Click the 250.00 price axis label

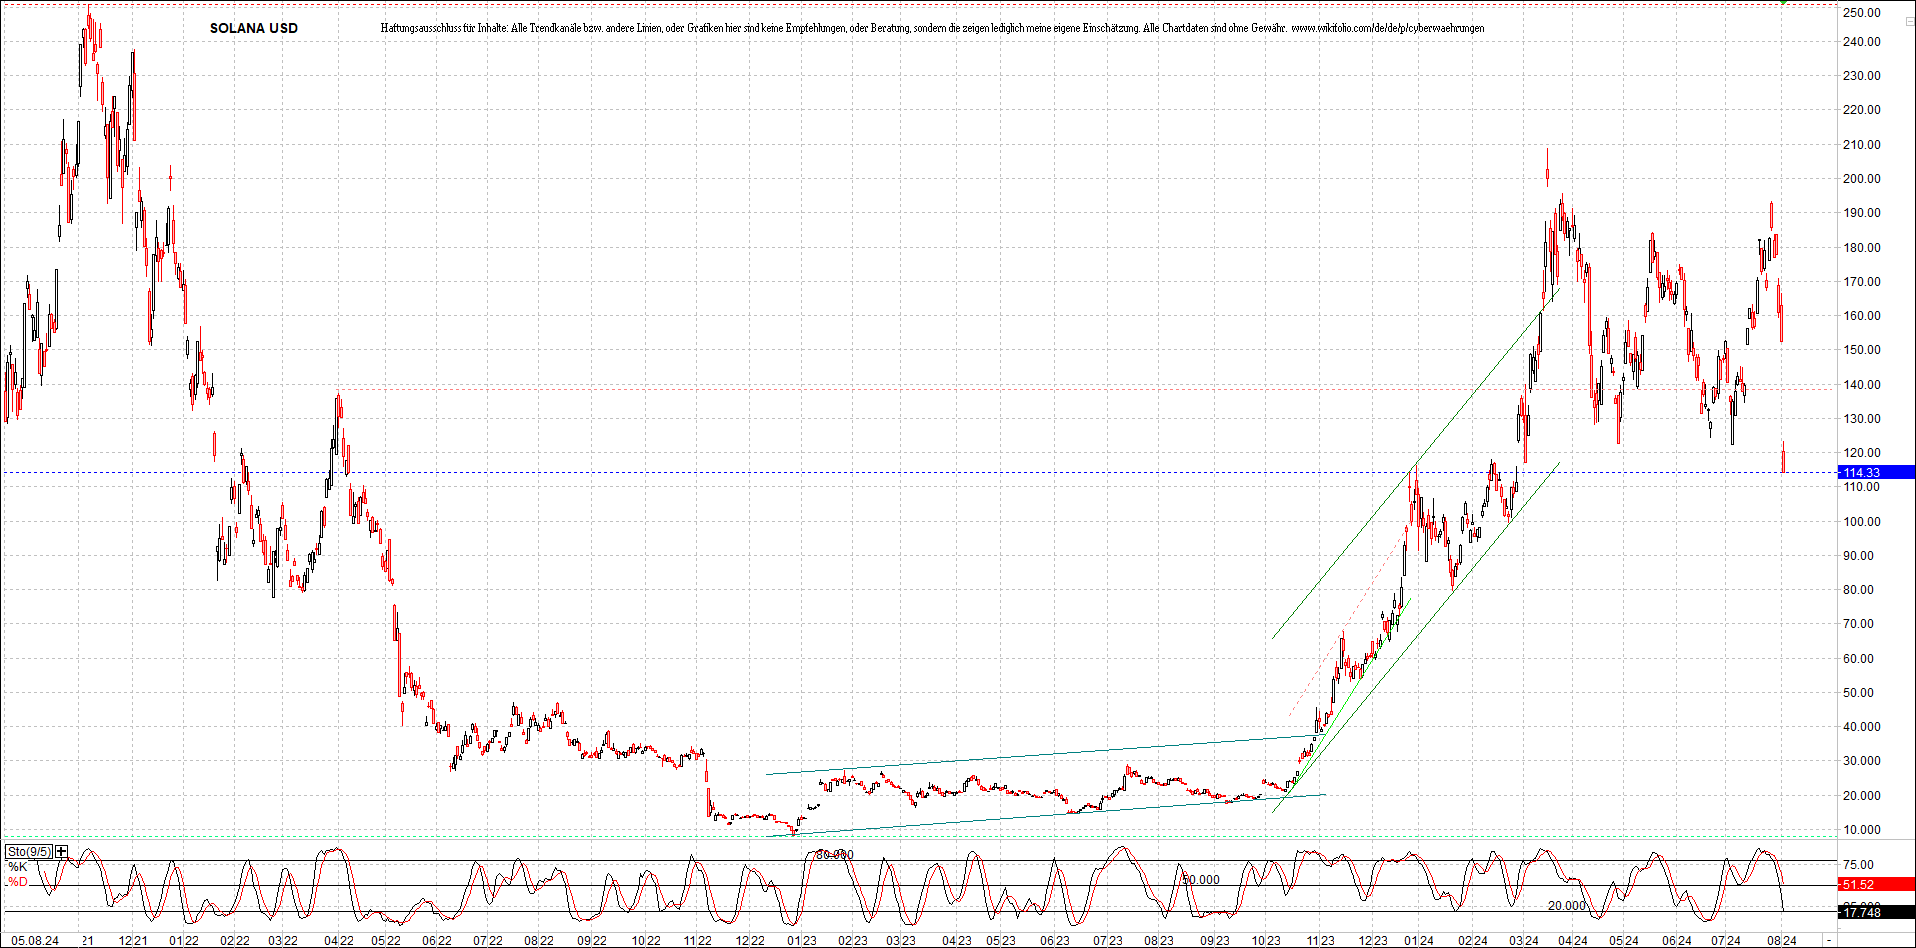(x=1862, y=13)
